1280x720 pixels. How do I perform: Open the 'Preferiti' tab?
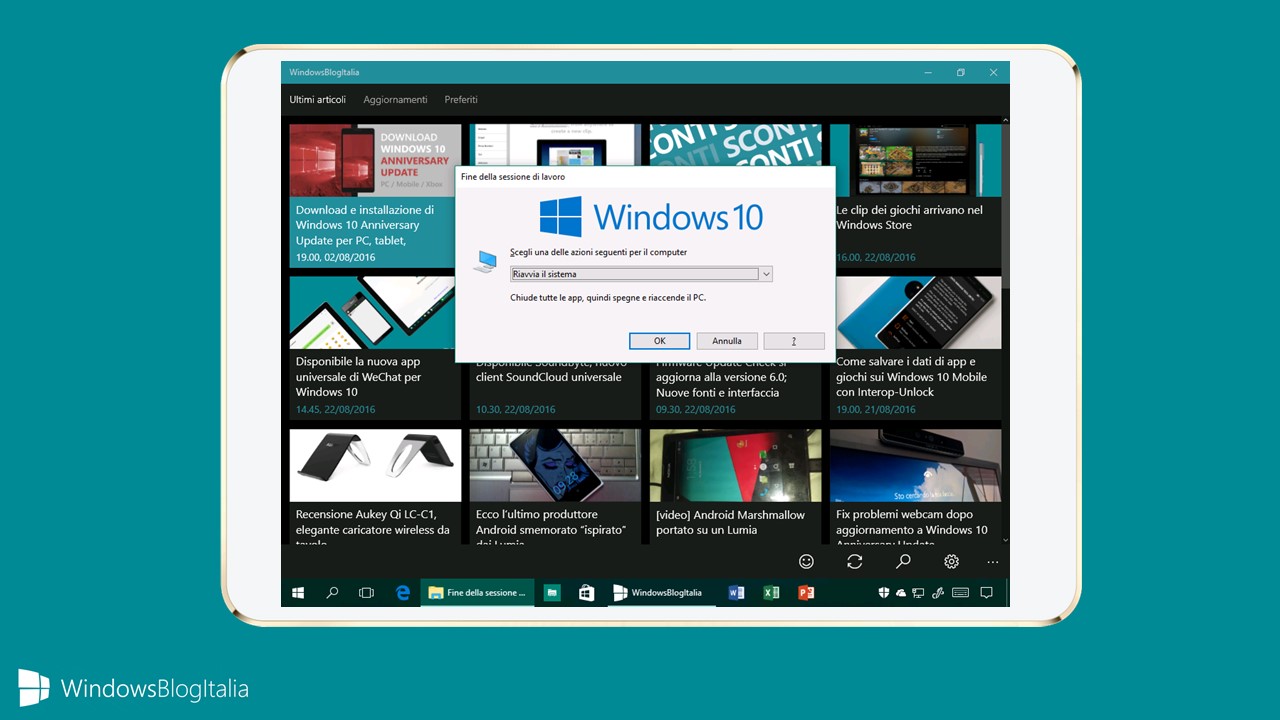[461, 100]
